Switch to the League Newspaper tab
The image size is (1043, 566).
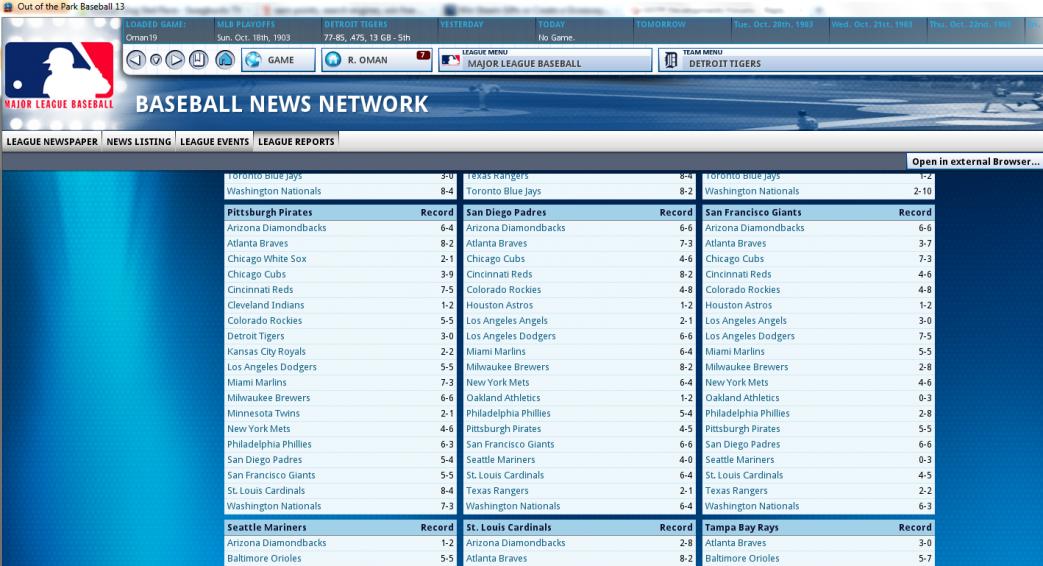(x=52, y=142)
